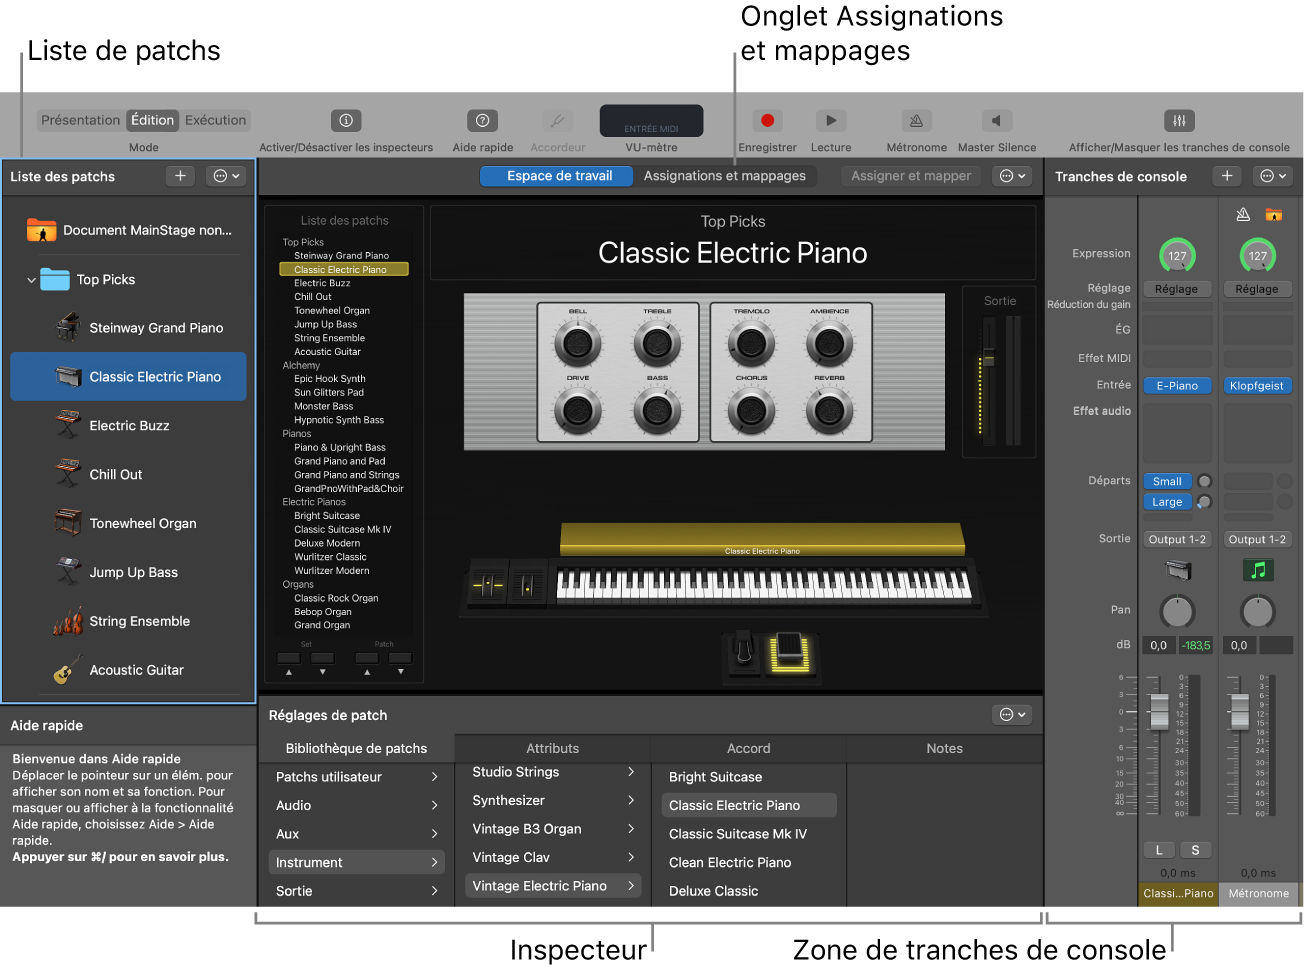The height and width of the screenshot is (976, 1306).
Task: Click the Assigner et mapper button
Action: click(911, 176)
